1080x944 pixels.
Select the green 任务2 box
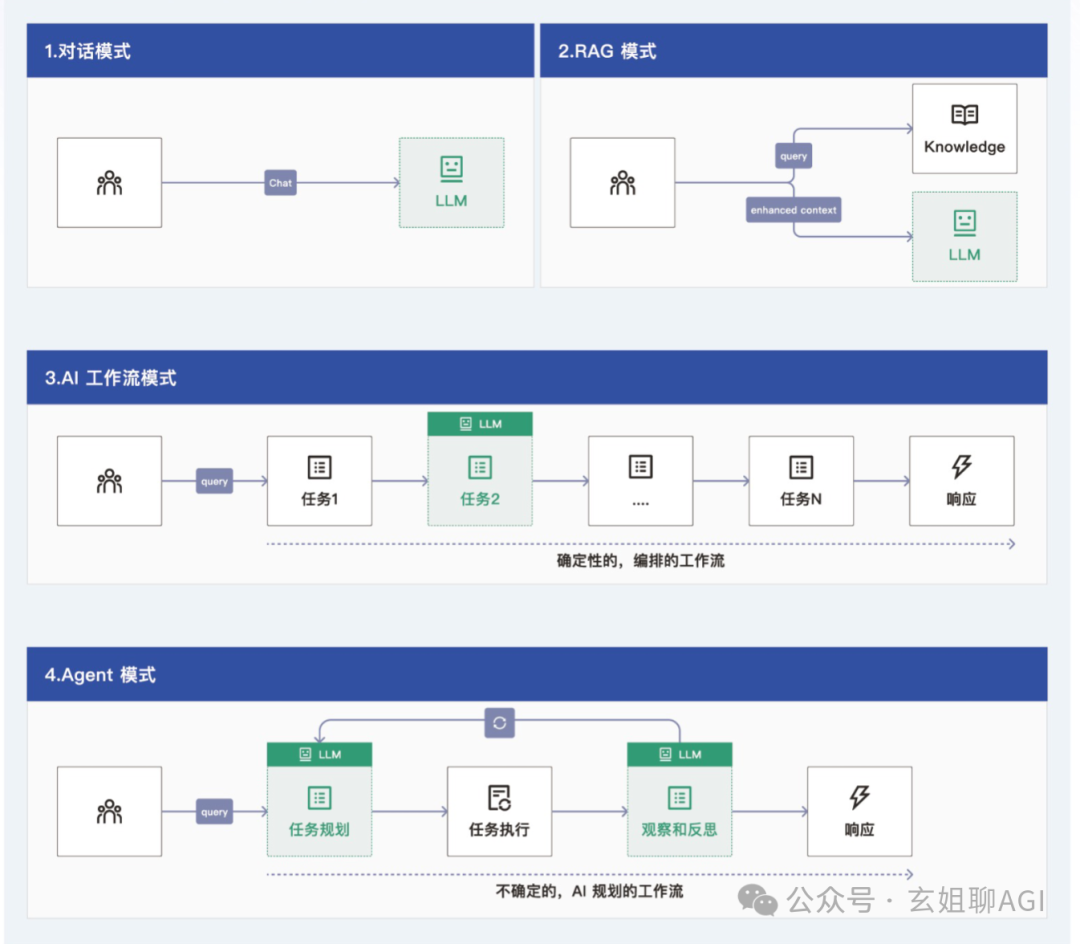tap(480, 481)
